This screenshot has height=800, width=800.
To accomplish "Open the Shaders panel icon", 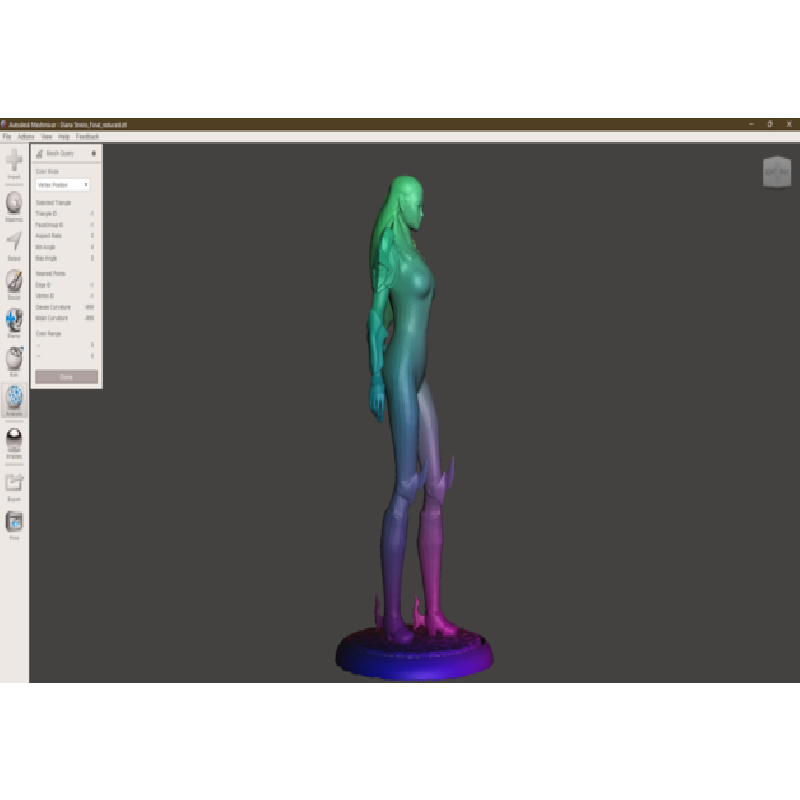I will (14, 441).
